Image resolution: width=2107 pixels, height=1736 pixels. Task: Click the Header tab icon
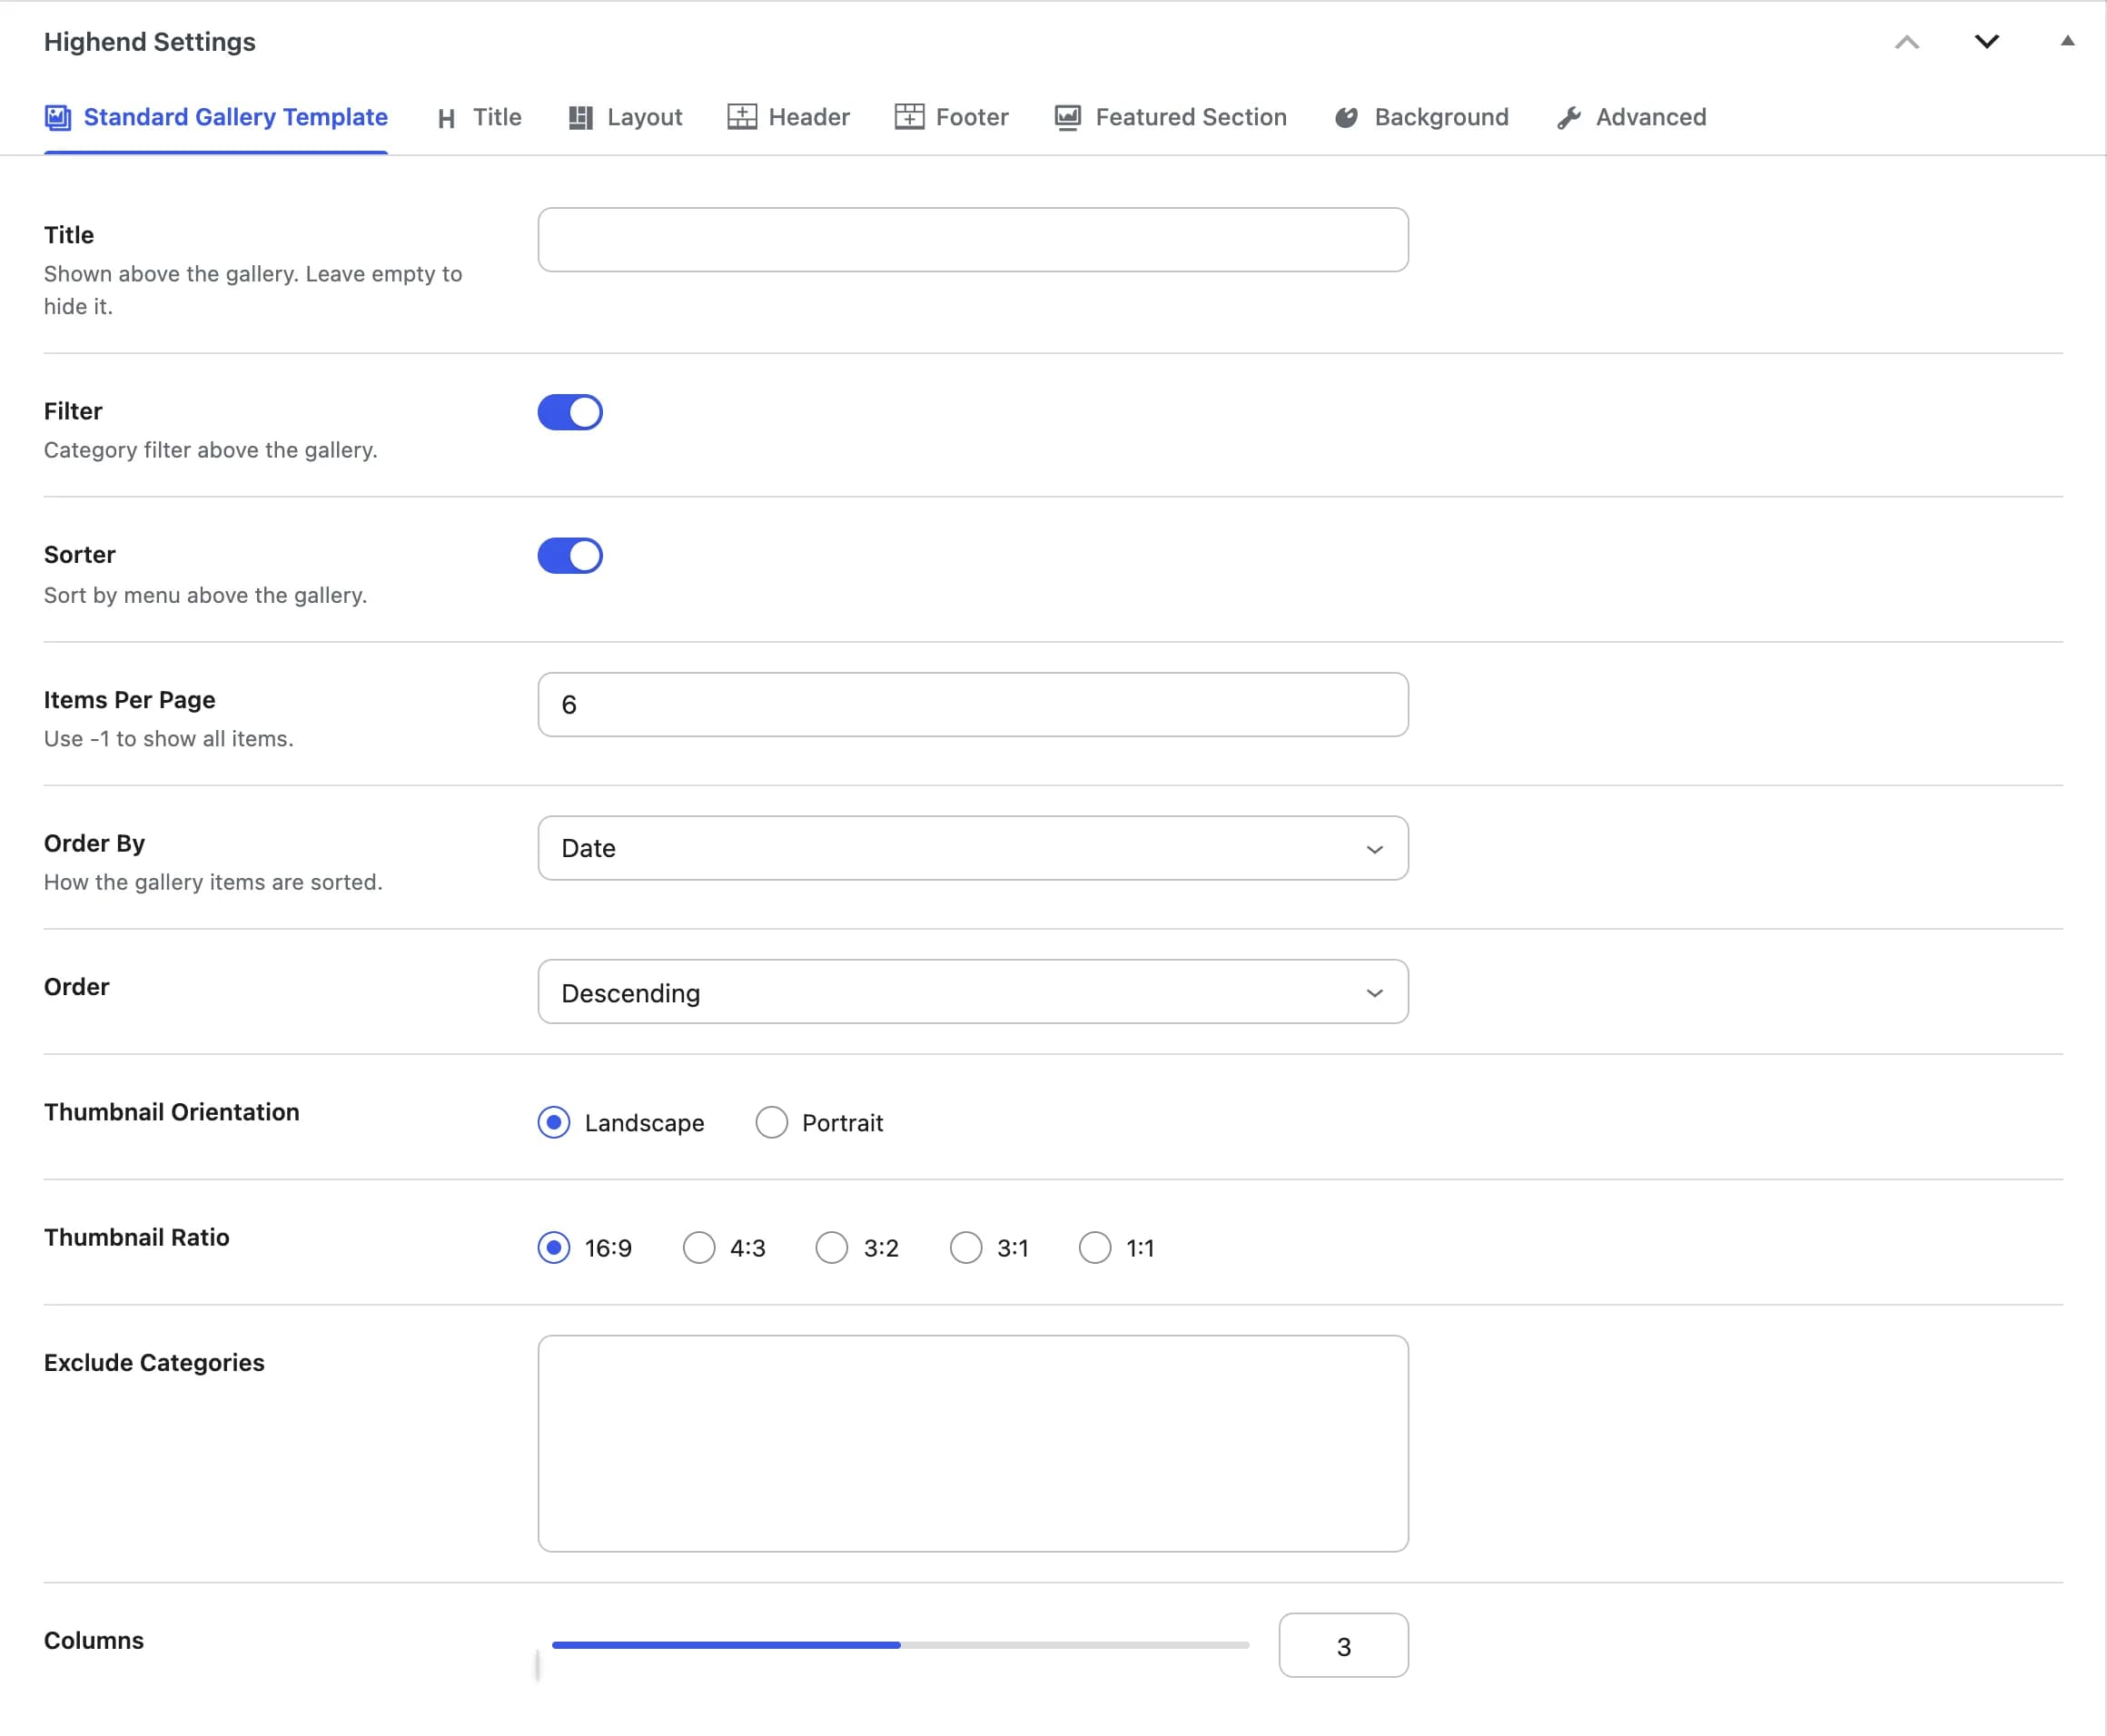point(742,117)
